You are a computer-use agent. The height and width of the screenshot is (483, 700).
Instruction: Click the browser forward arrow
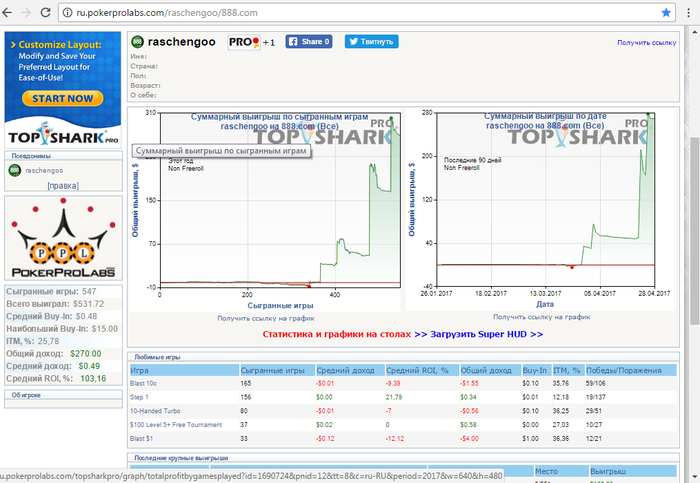[x=26, y=12]
